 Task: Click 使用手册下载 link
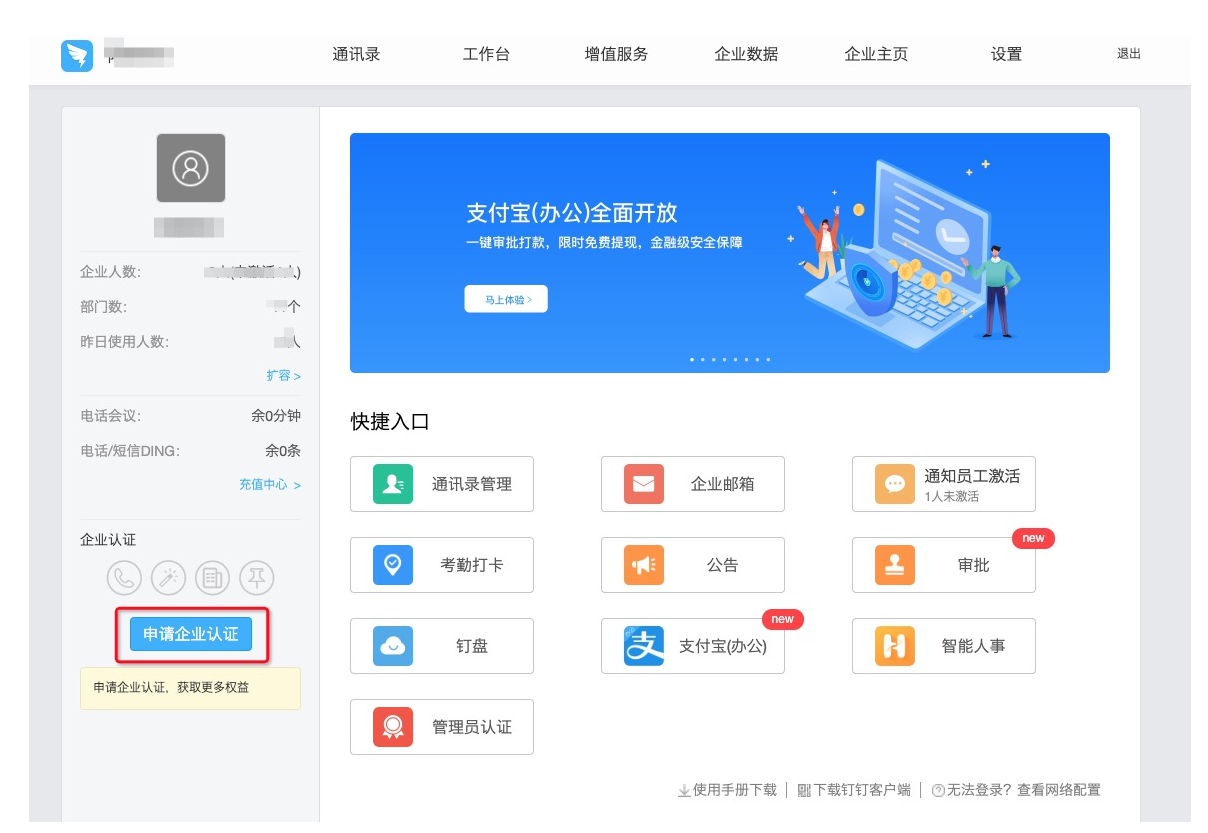[x=735, y=790]
